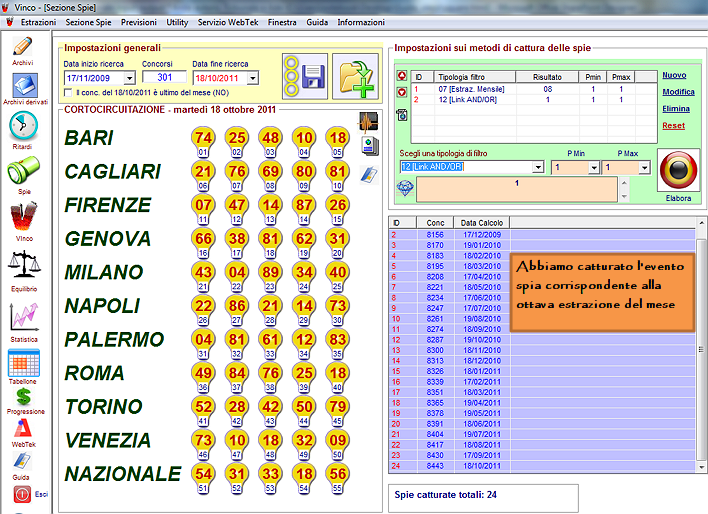Click the waveform icon beside the extraction
This screenshot has width=708, height=514.
coord(368,122)
